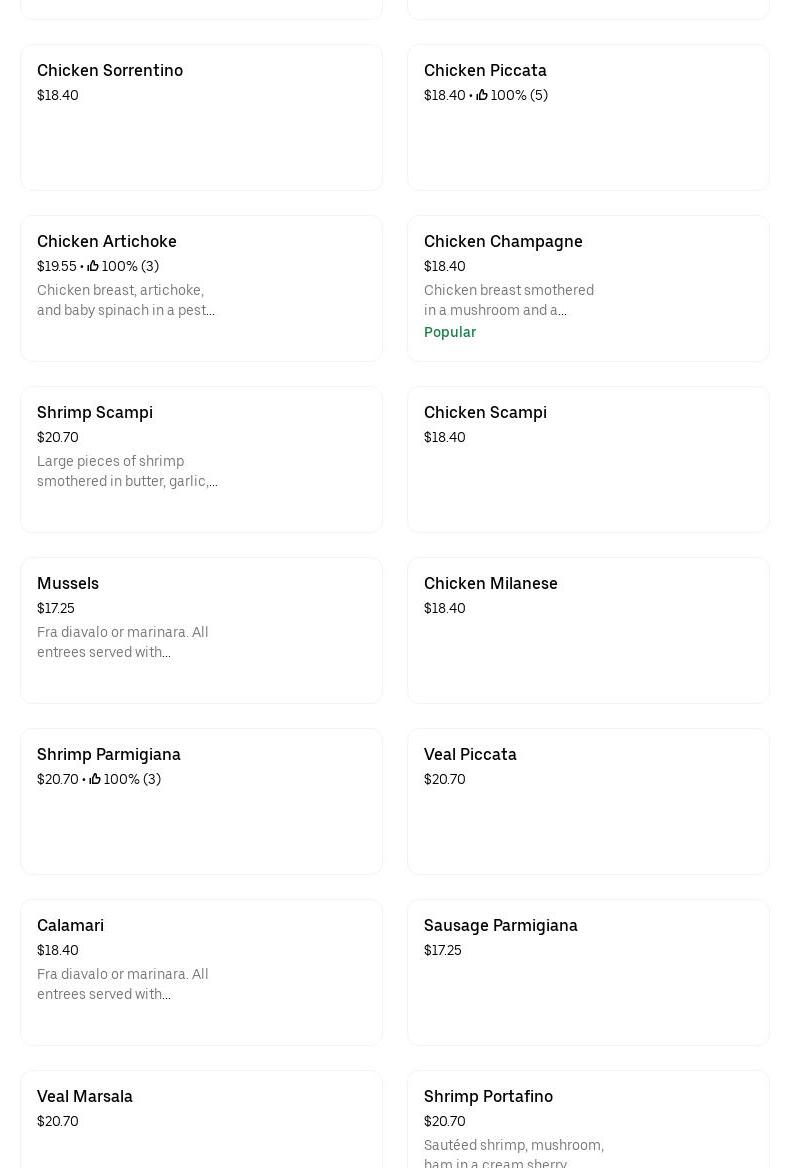This screenshot has width=804, height=1168.
Task: Pick the Mussels entree
Action: coord(68,584)
